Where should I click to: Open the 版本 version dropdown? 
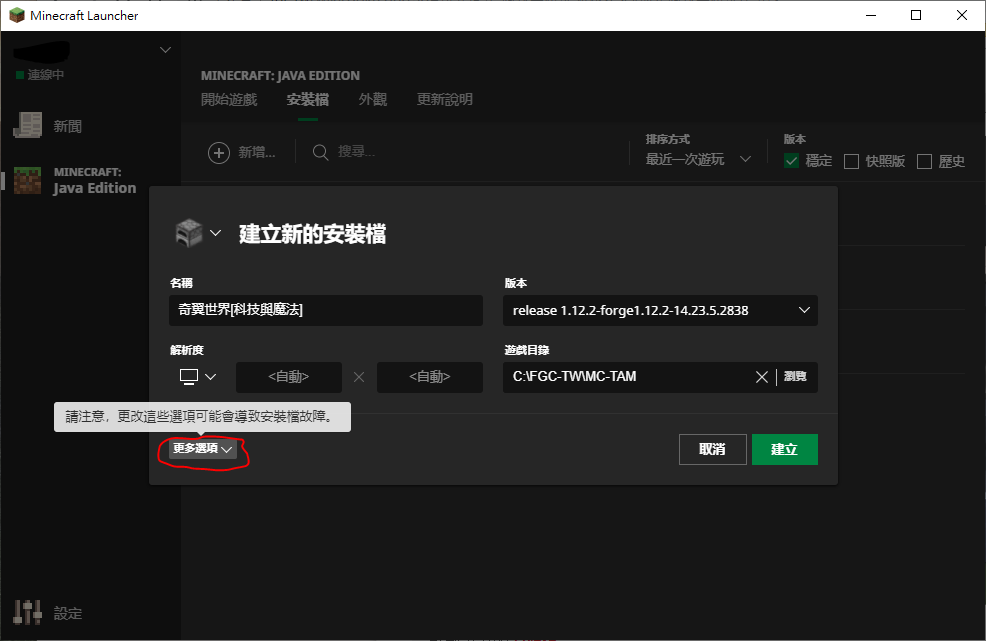click(660, 311)
